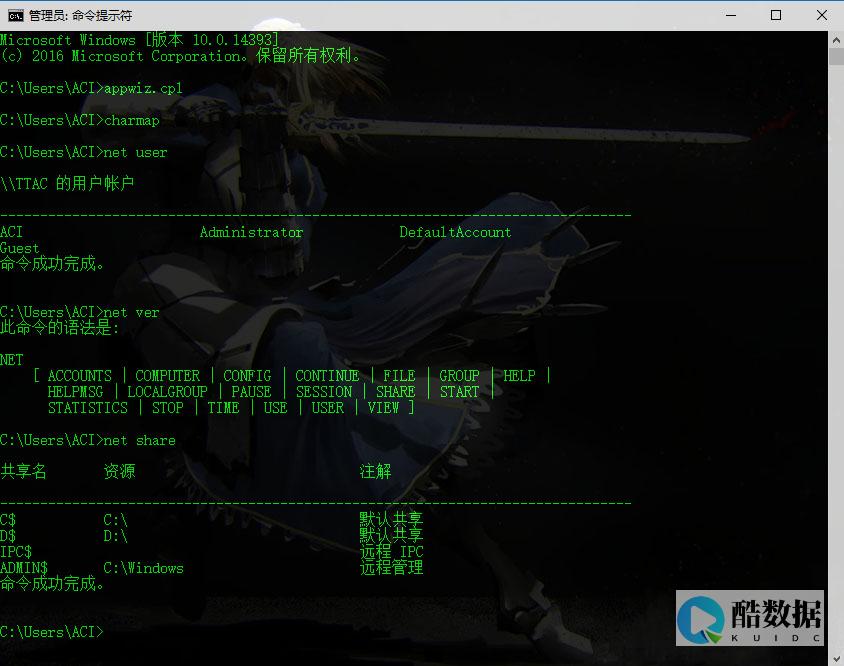Click the 'D$' share name

coord(8,536)
